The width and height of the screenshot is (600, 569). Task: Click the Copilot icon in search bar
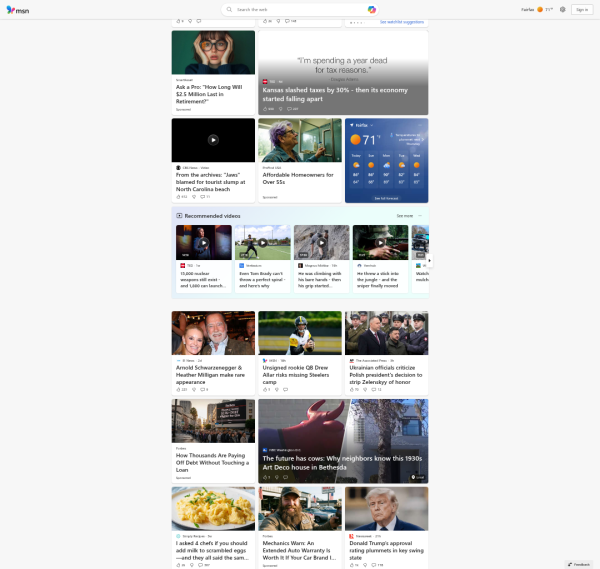click(371, 10)
